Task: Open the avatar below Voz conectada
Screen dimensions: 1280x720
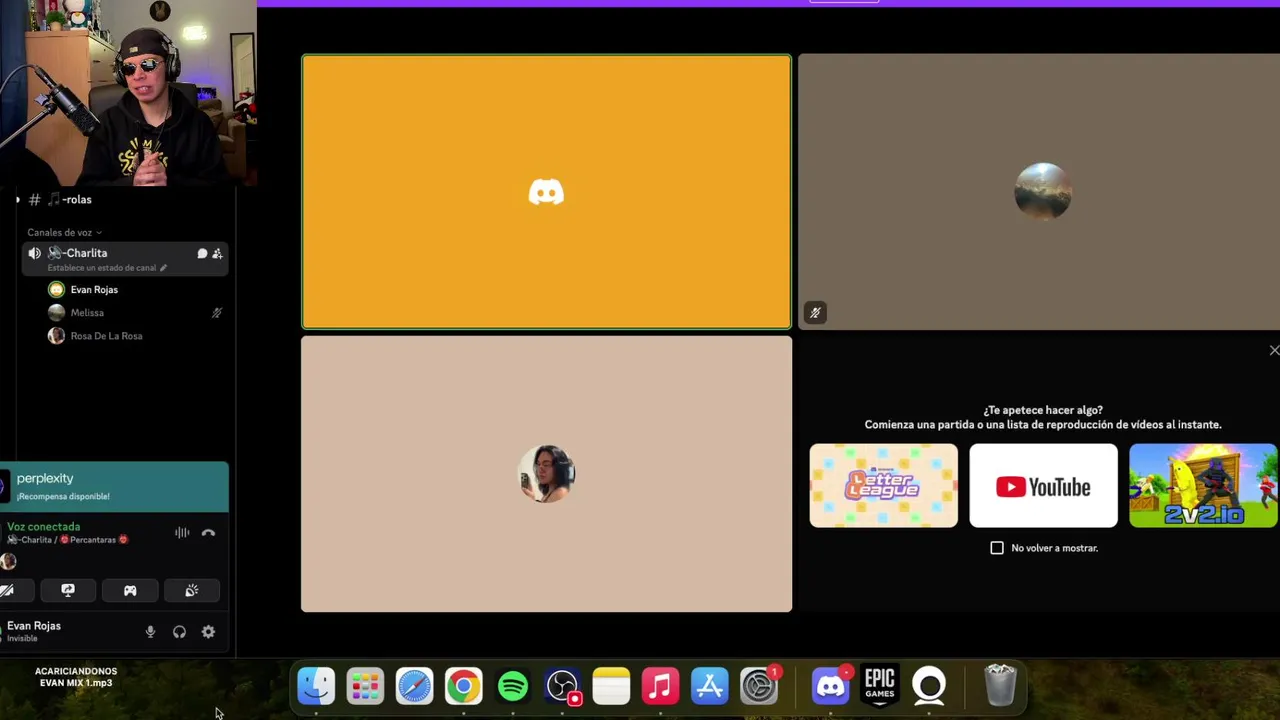Action: tap(8, 562)
